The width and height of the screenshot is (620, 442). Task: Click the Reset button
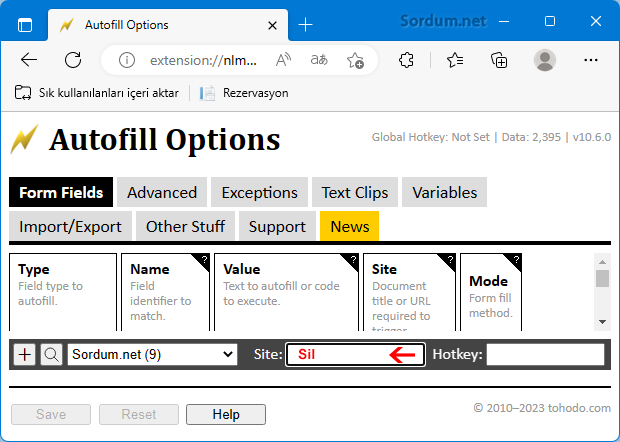139,414
